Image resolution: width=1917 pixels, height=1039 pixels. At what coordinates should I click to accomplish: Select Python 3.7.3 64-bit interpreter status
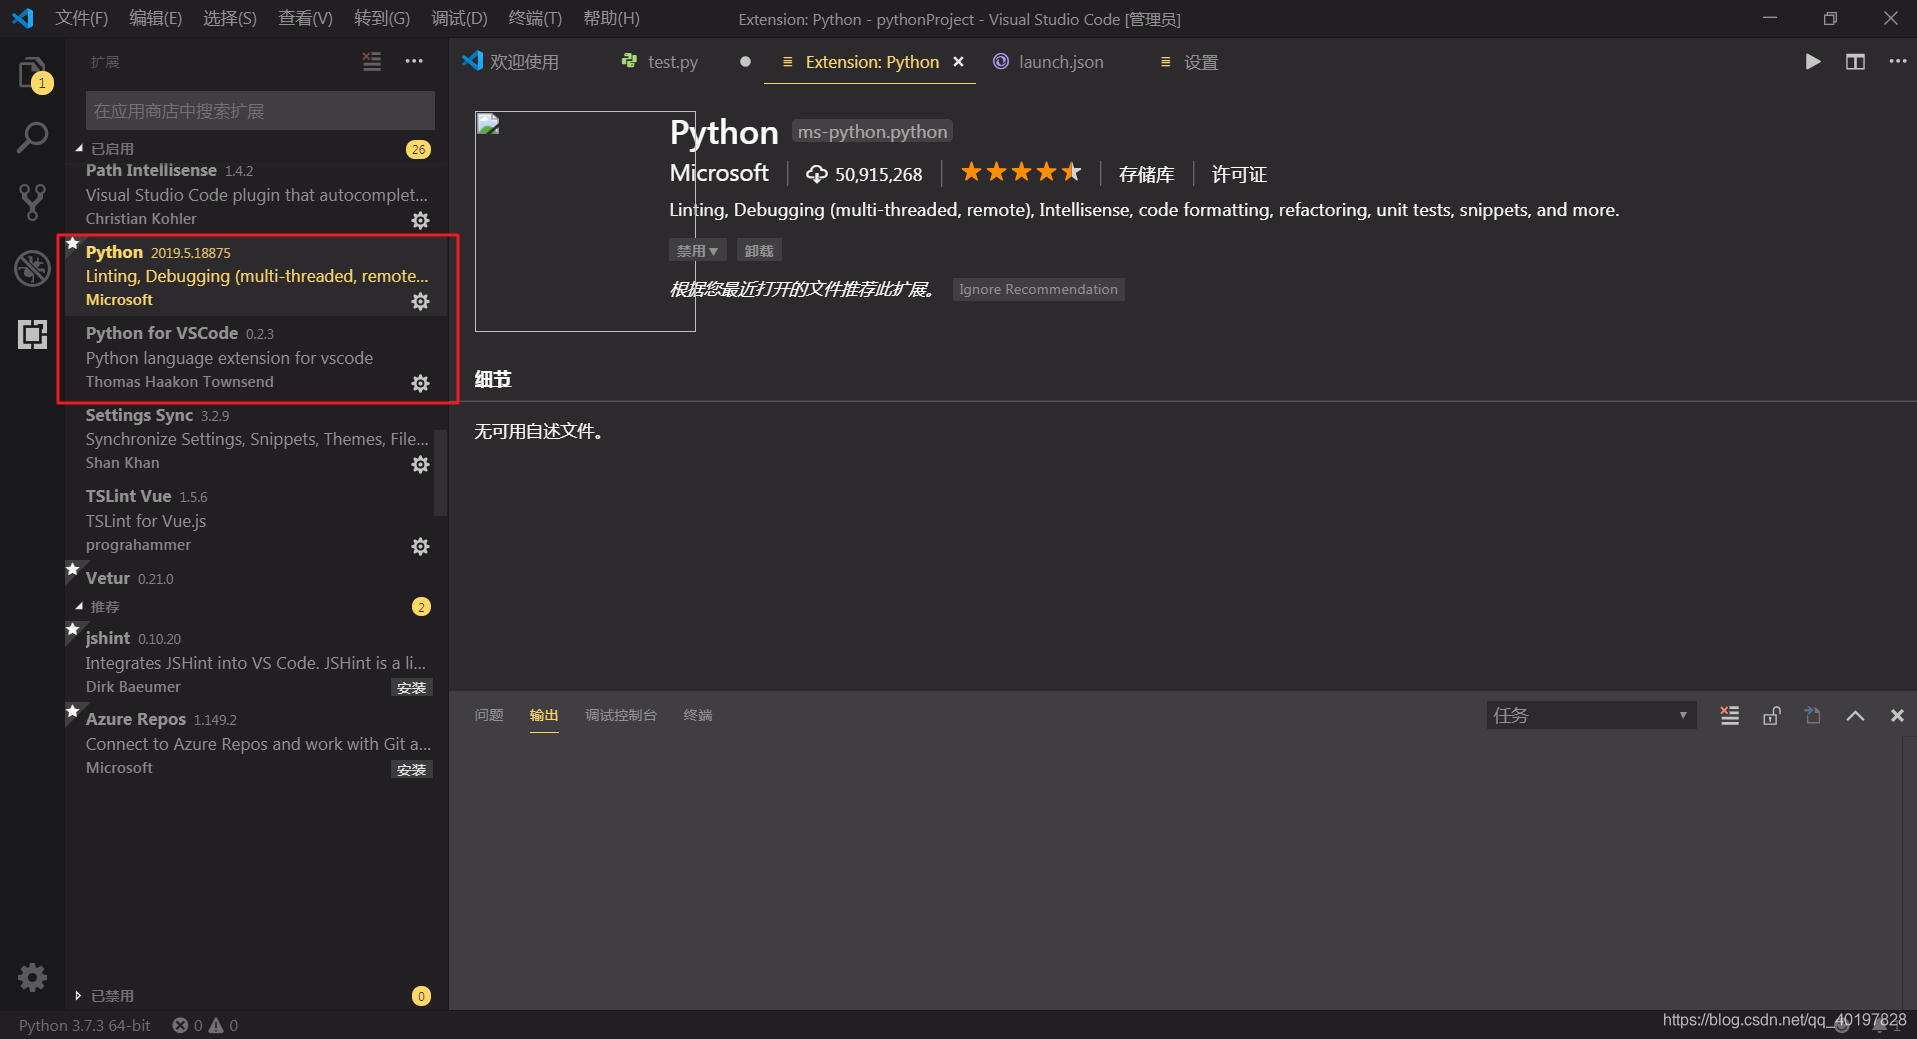[84, 1025]
